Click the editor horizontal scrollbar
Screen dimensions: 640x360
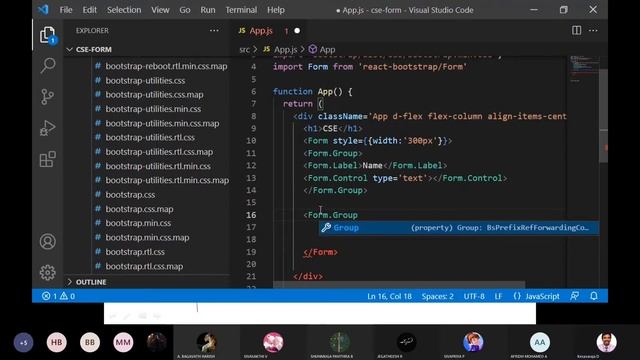coord(399,284)
